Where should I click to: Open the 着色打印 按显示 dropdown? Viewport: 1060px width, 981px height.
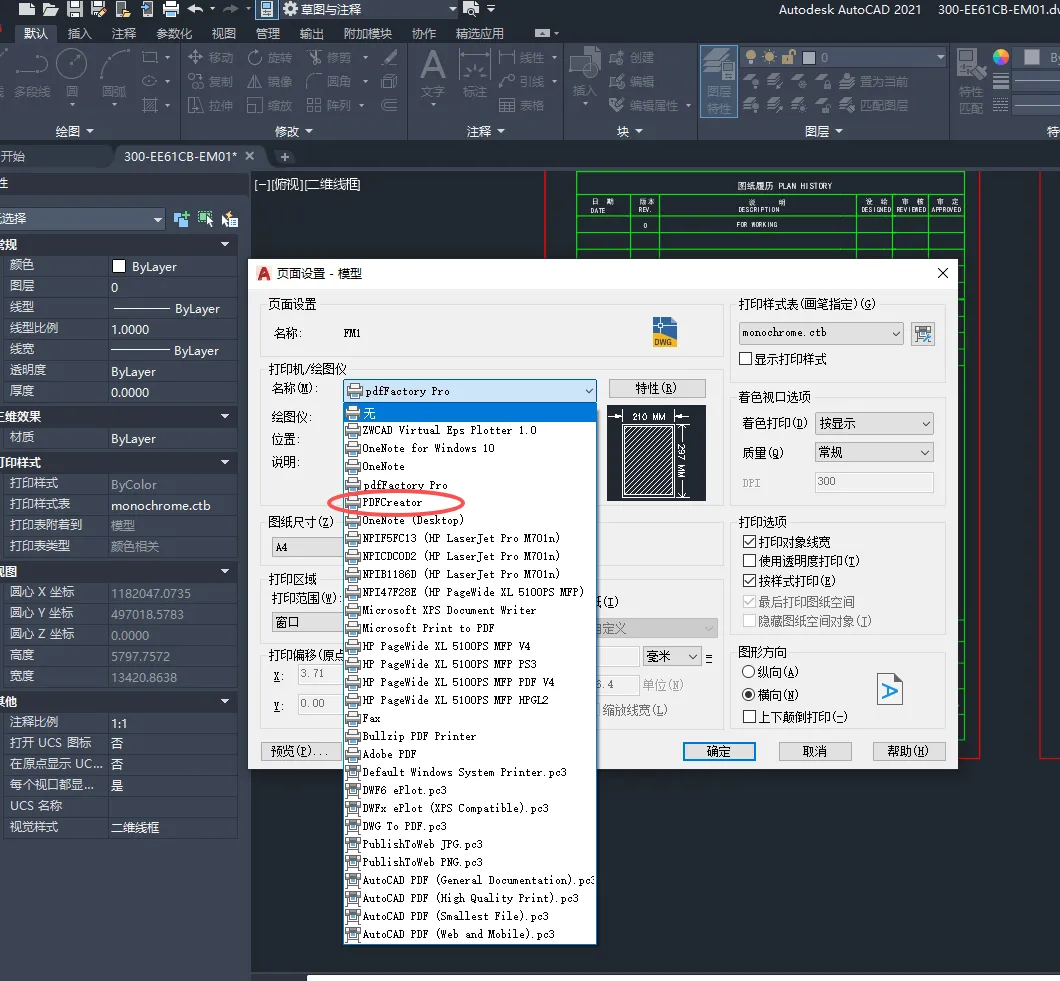(874, 423)
